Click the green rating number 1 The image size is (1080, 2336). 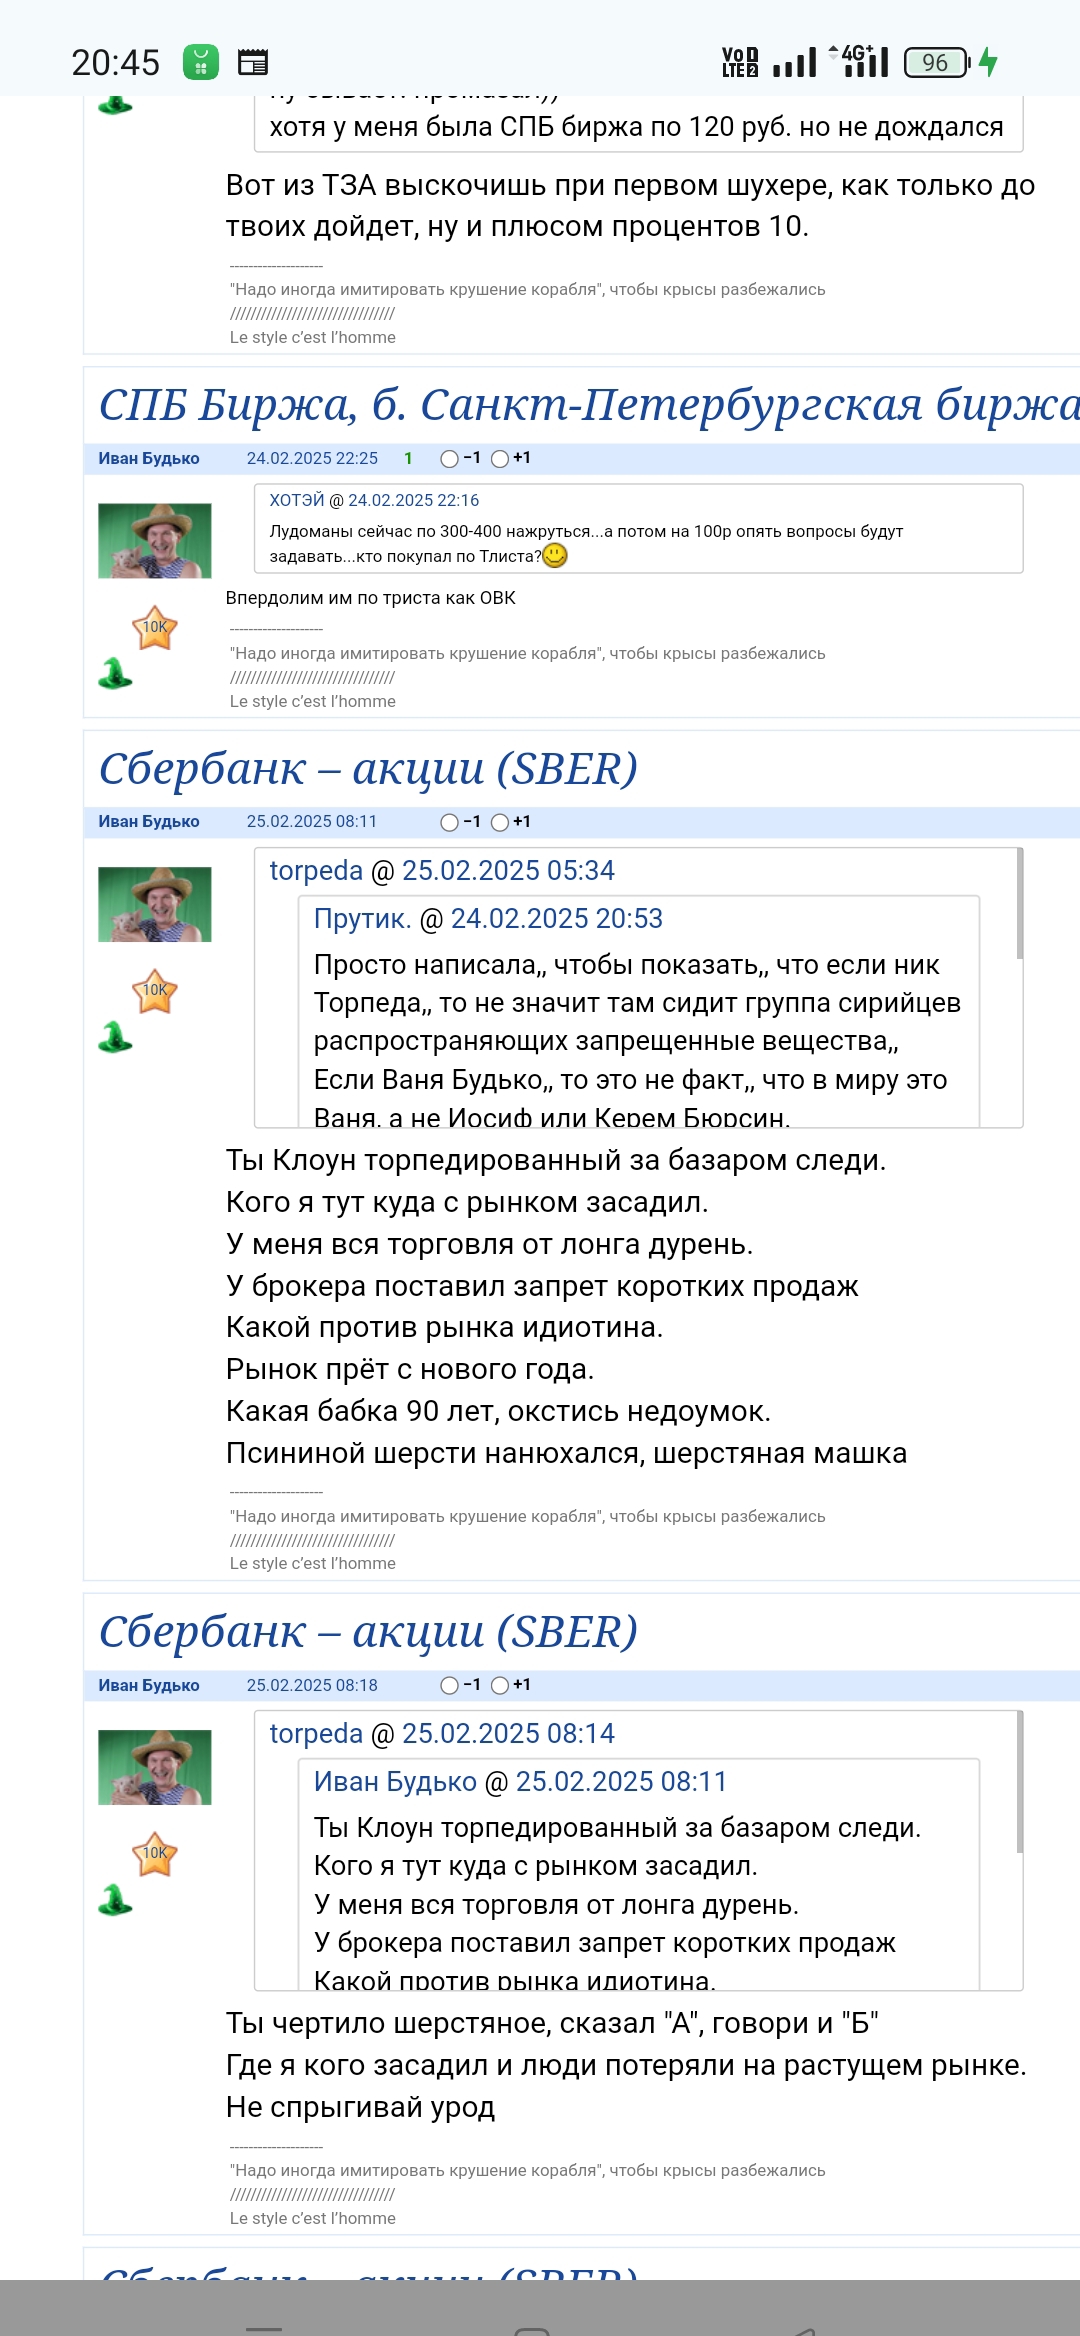[408, 458]
